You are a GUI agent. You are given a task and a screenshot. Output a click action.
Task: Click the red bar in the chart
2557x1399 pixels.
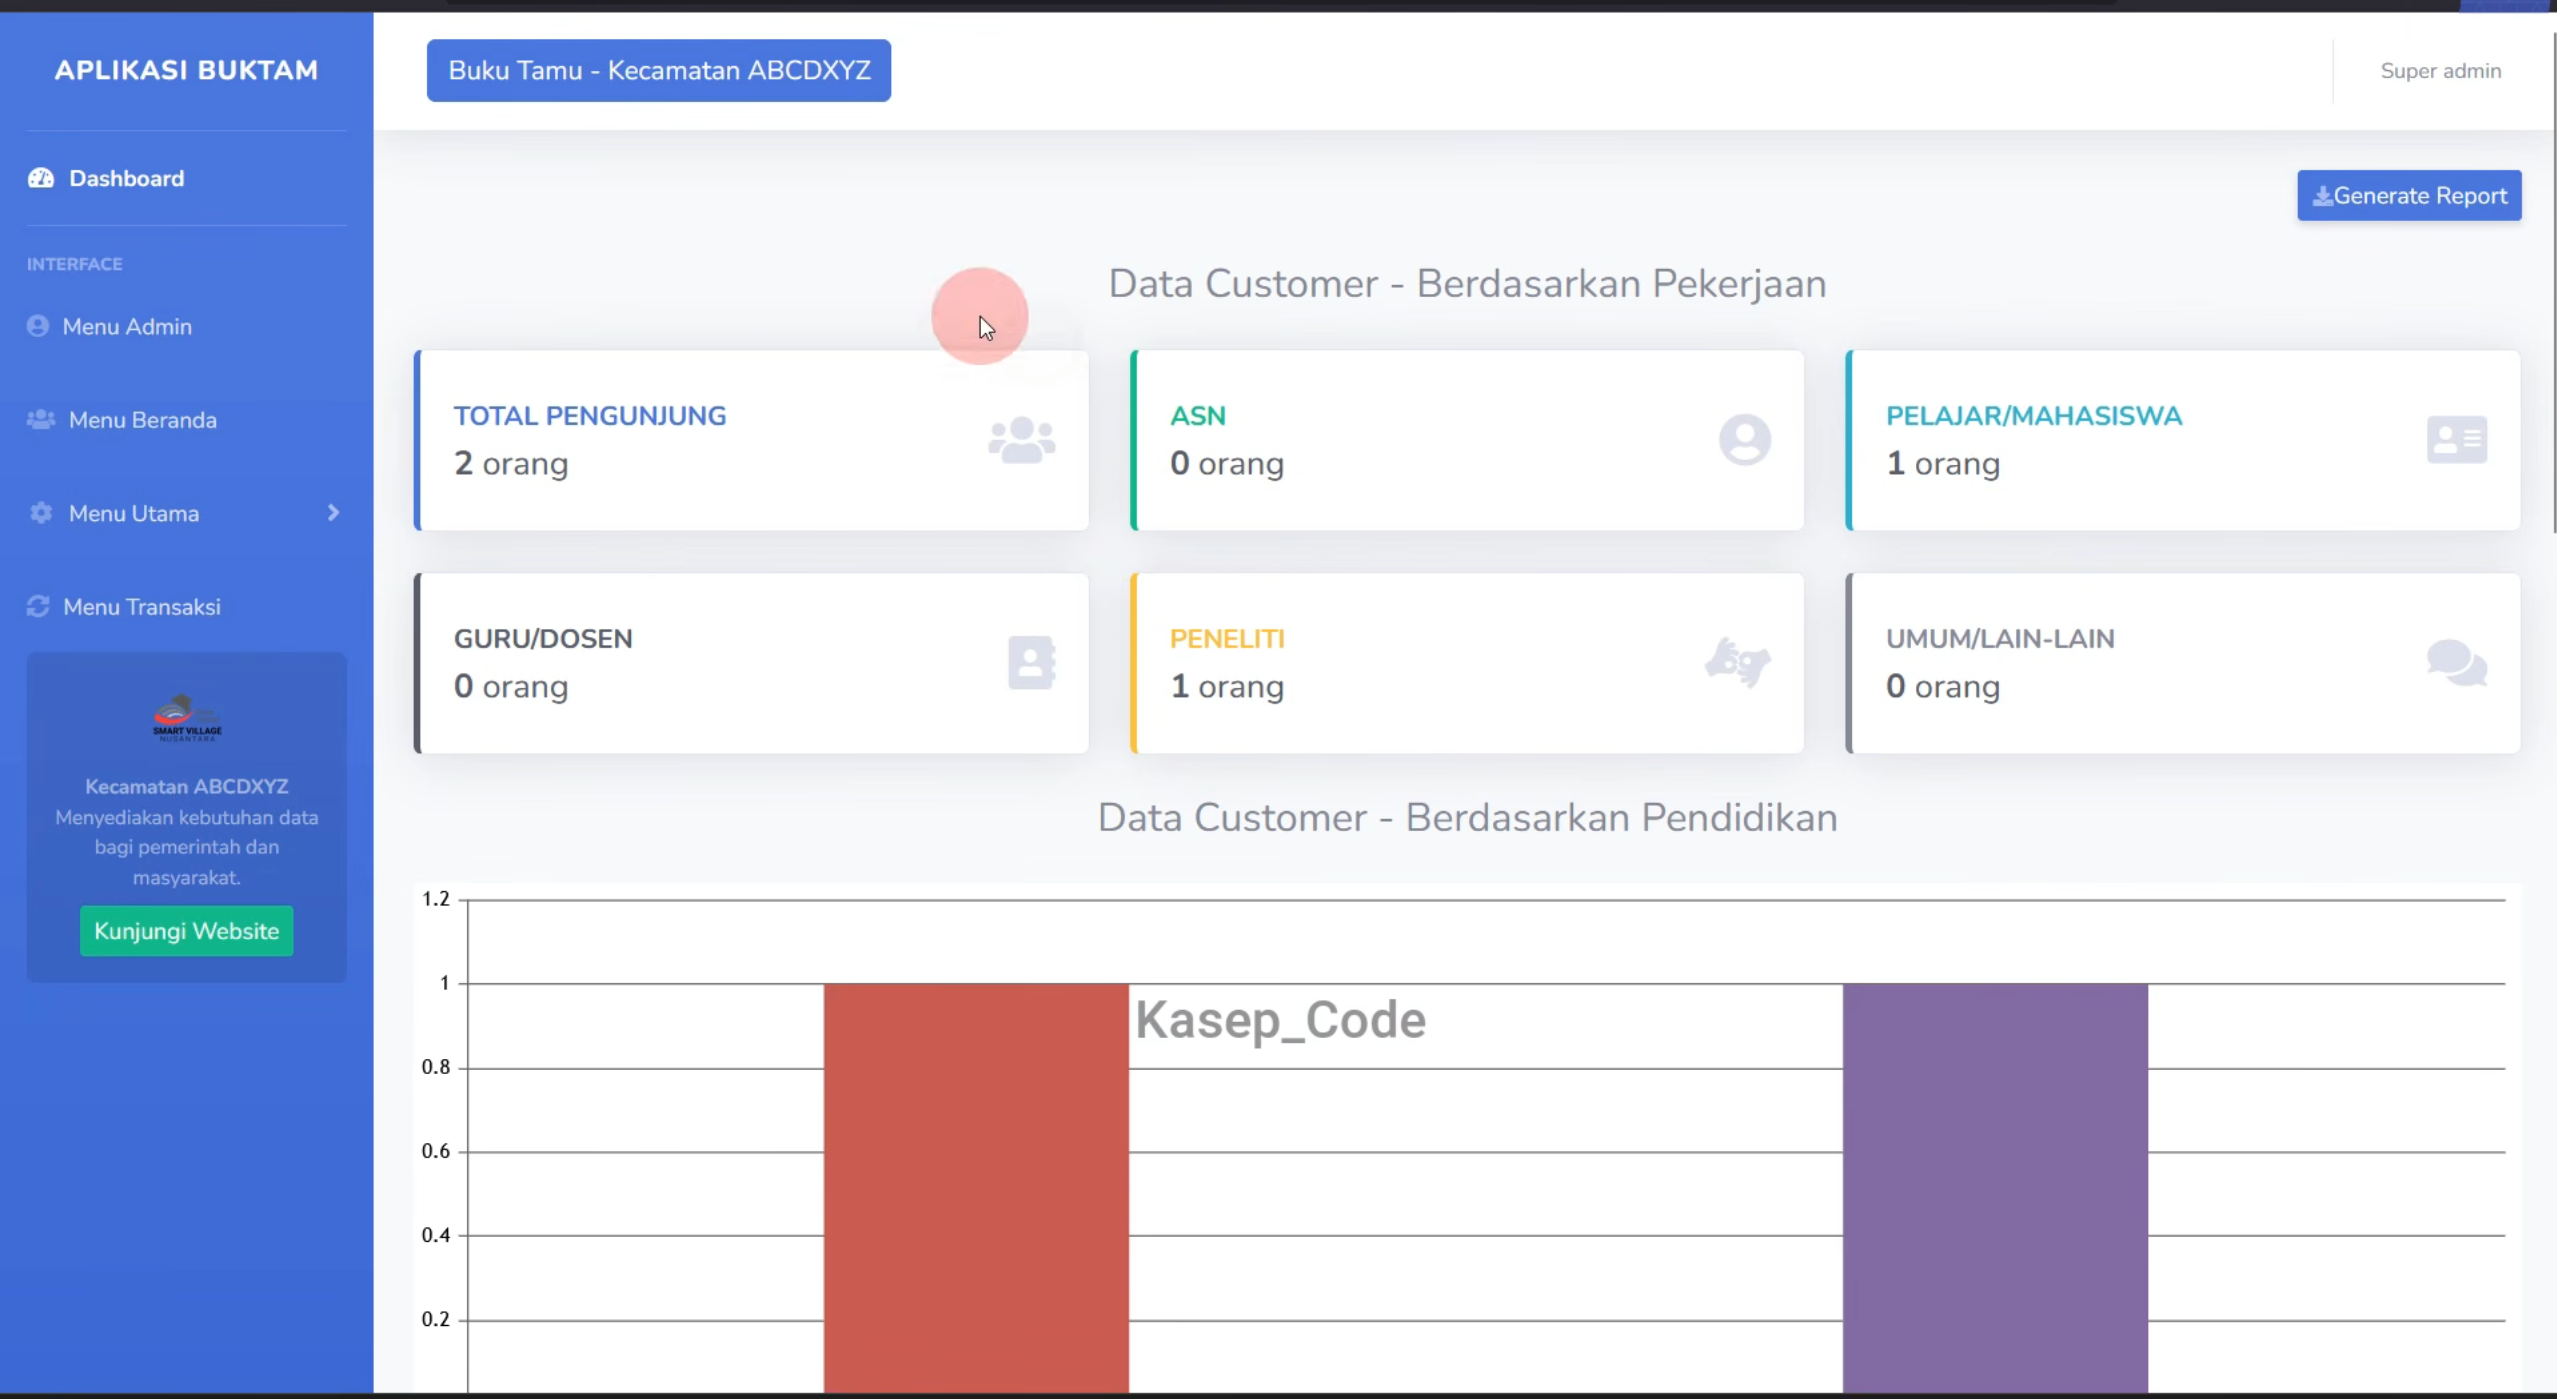[976, 1187]
